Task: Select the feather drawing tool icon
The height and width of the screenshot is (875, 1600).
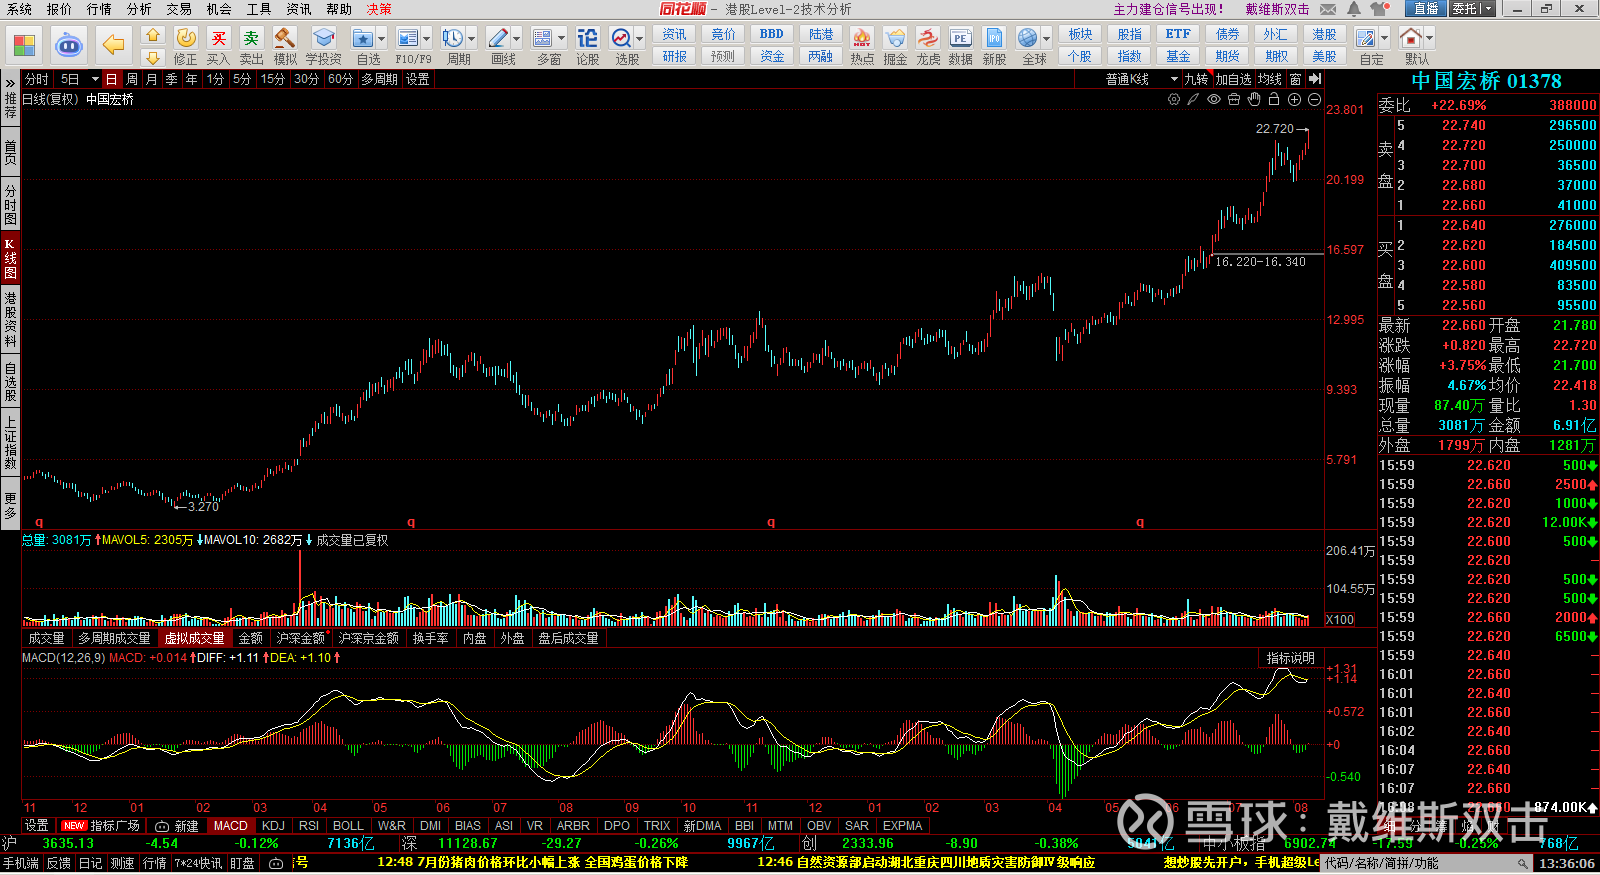Action: [1193, 99]
